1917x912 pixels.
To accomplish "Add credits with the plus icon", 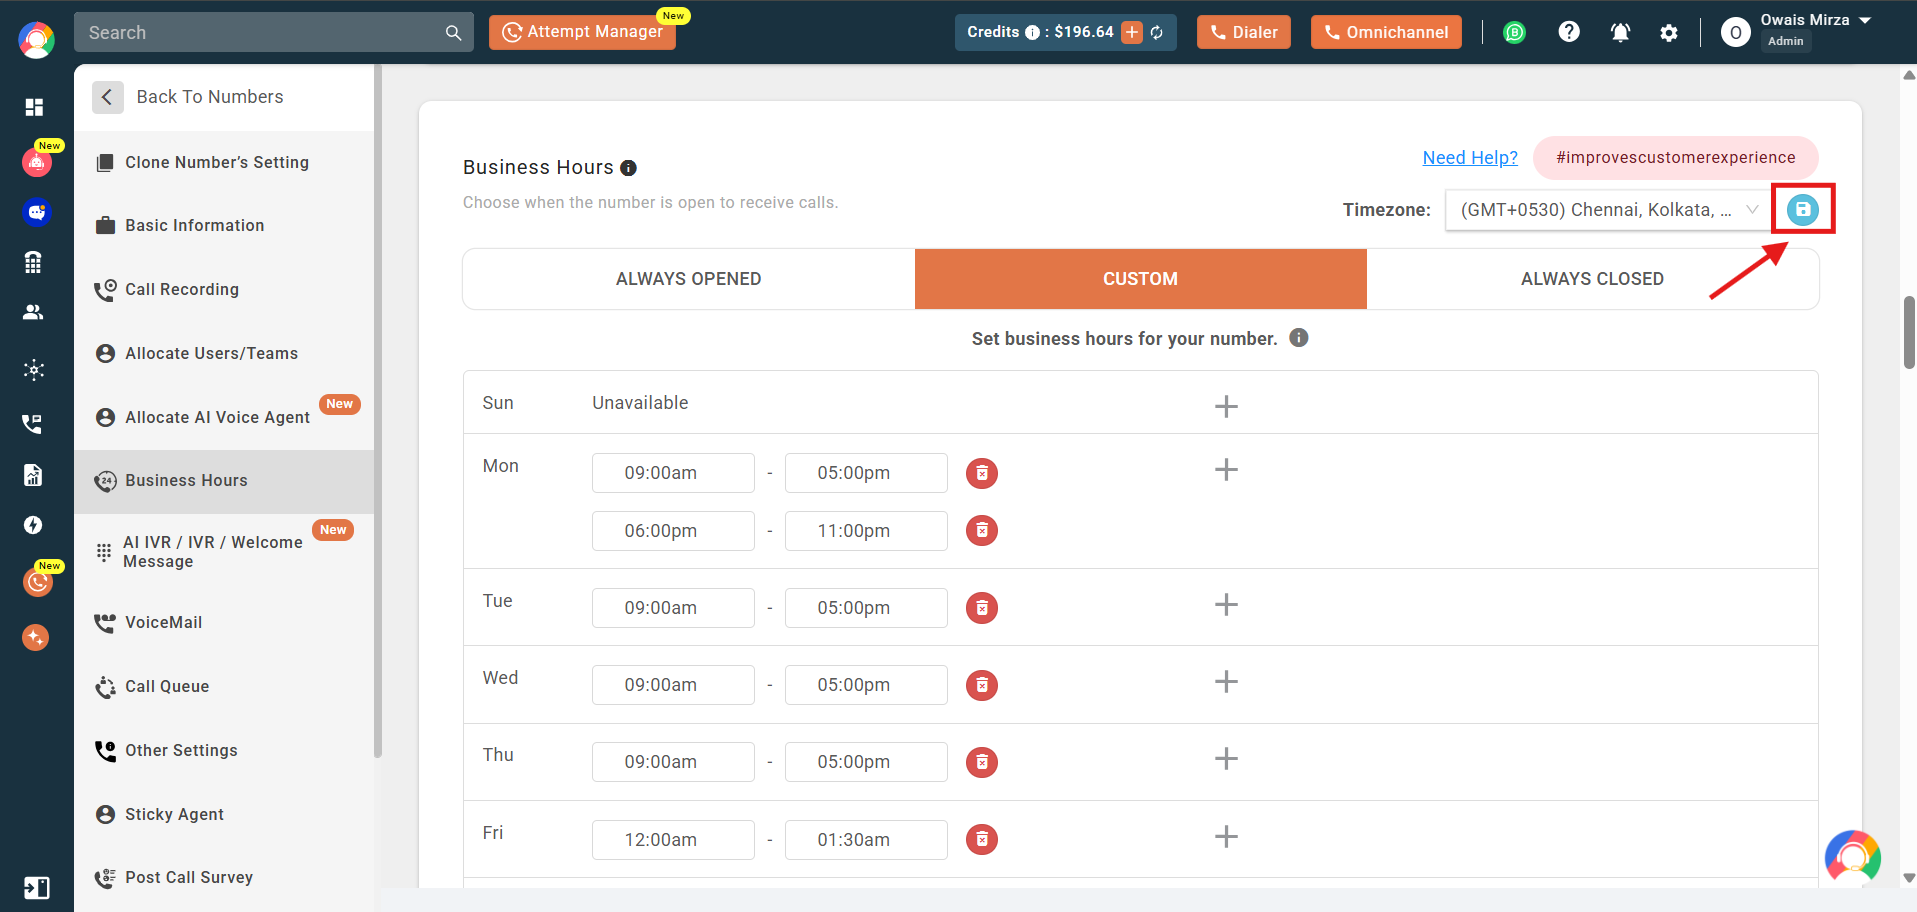I will click(1132, 32).
